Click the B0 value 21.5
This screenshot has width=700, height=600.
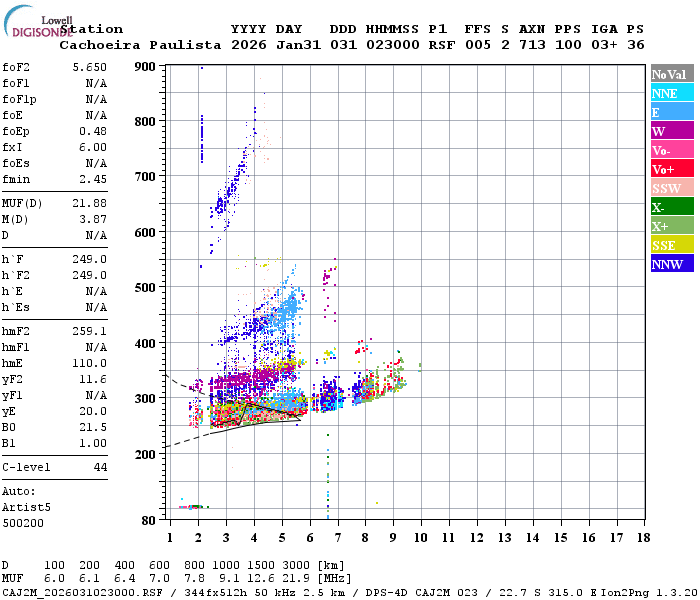click(x=93, y=427)
